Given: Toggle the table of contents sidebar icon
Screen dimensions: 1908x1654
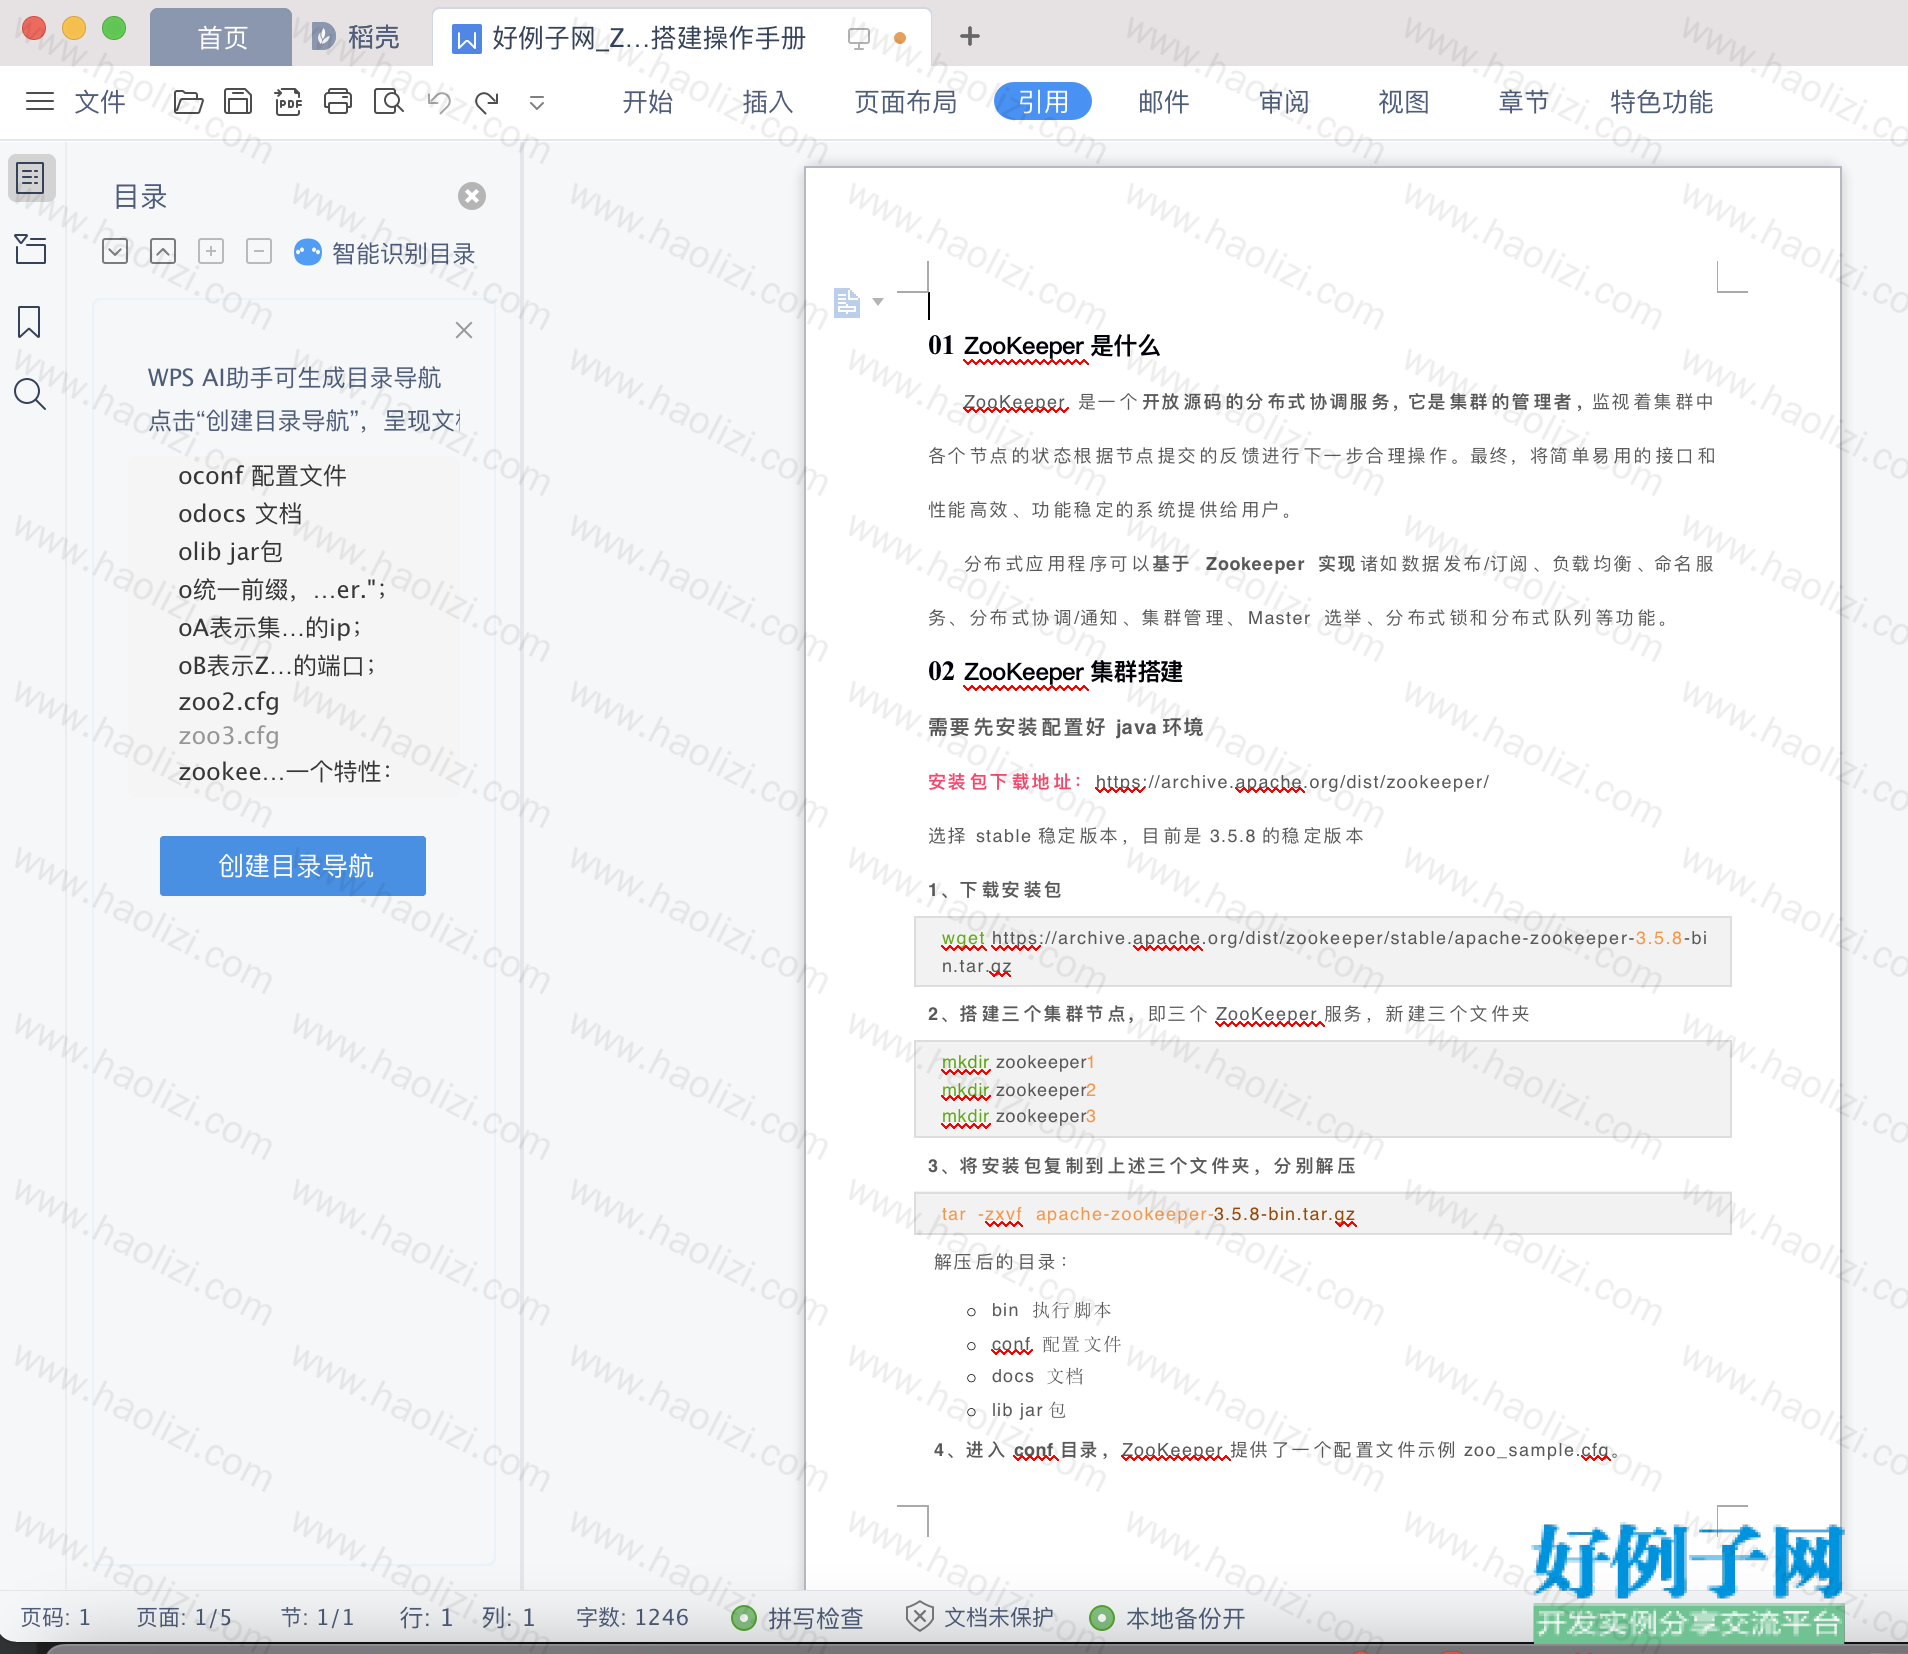Looking at the screenshot, I should (31, 178).
